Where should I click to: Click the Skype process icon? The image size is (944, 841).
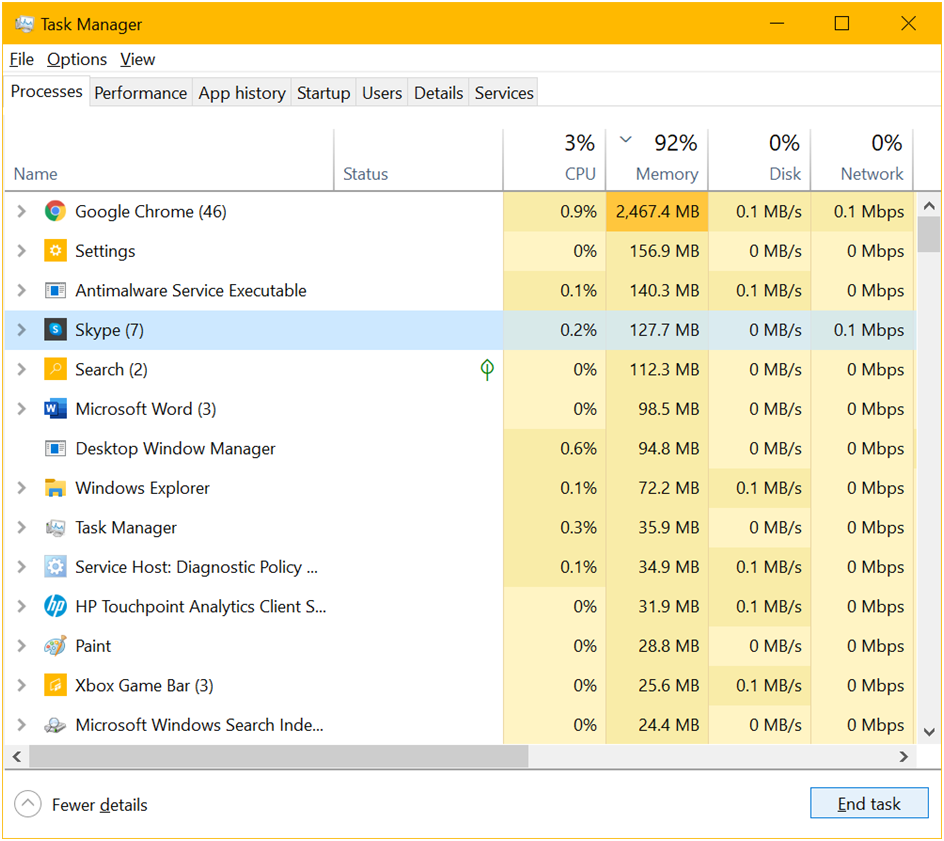[55, 330]
